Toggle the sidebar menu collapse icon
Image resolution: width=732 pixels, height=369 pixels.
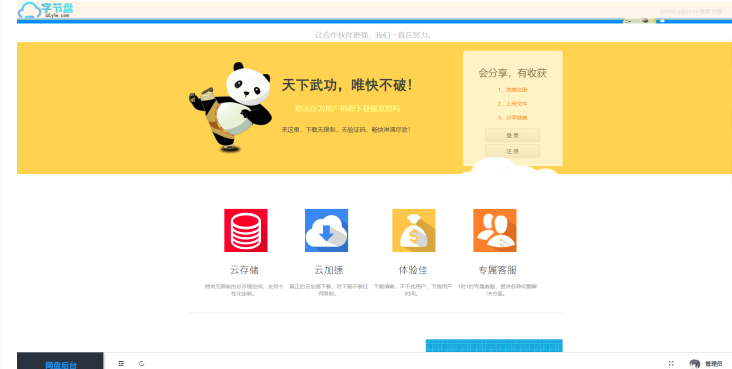121,363
